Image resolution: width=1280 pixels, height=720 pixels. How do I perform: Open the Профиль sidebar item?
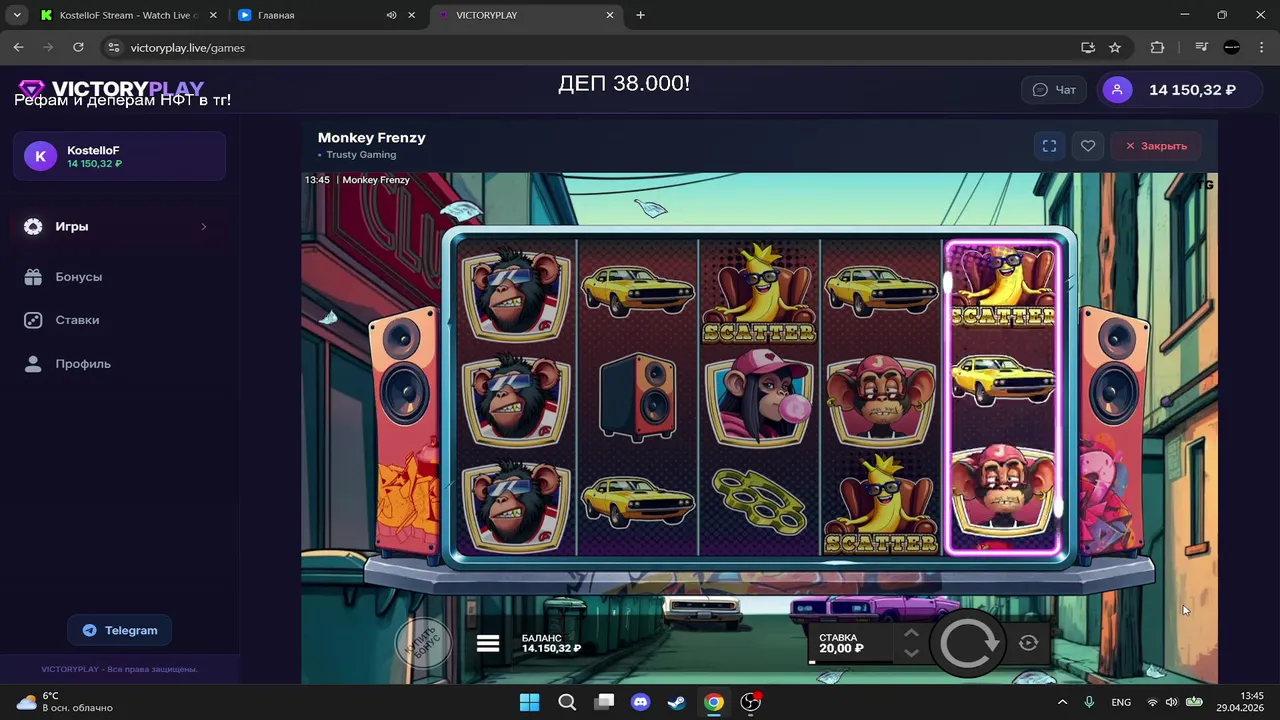[119, 364]
